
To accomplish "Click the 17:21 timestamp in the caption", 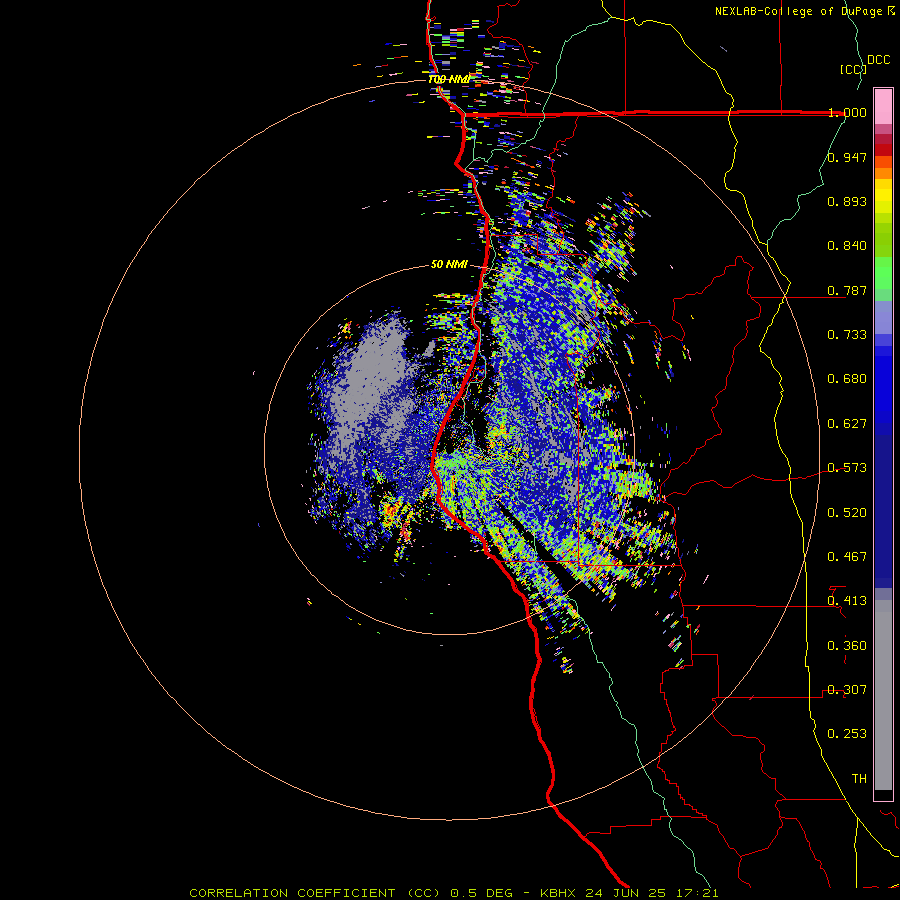I will tap(696, 893).
